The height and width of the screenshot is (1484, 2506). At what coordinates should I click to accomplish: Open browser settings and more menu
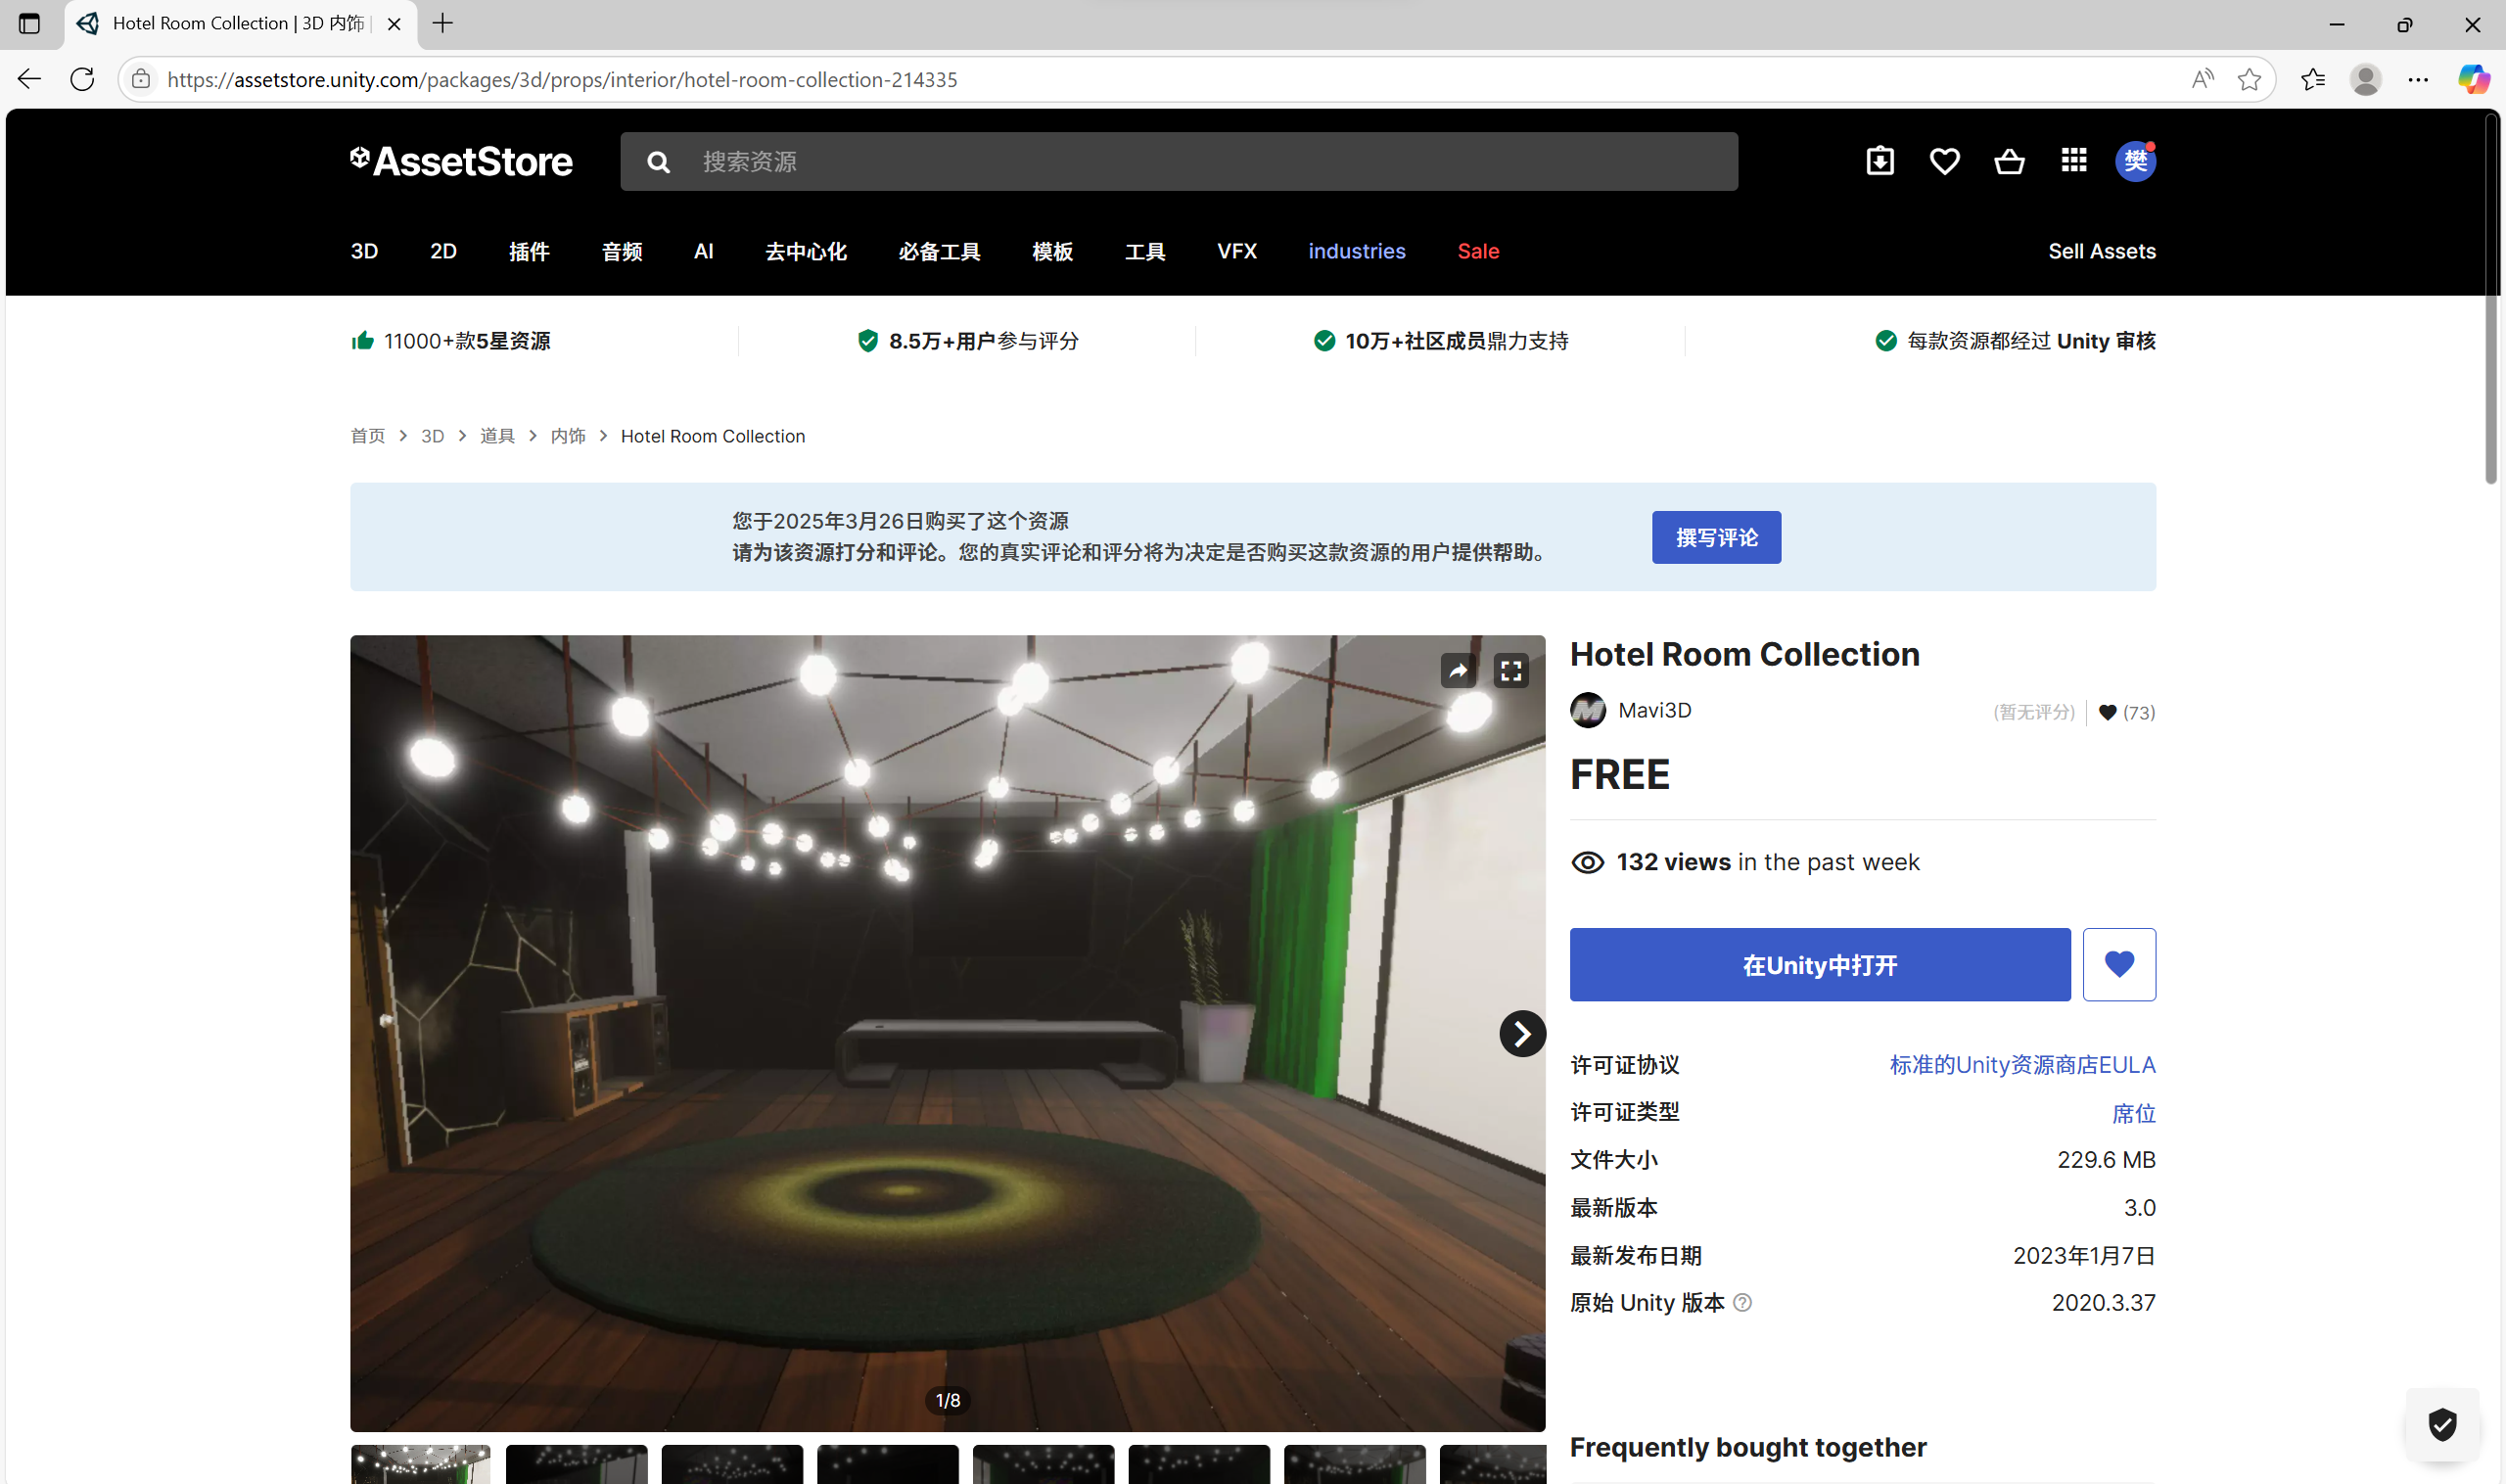coord(2418,79)
